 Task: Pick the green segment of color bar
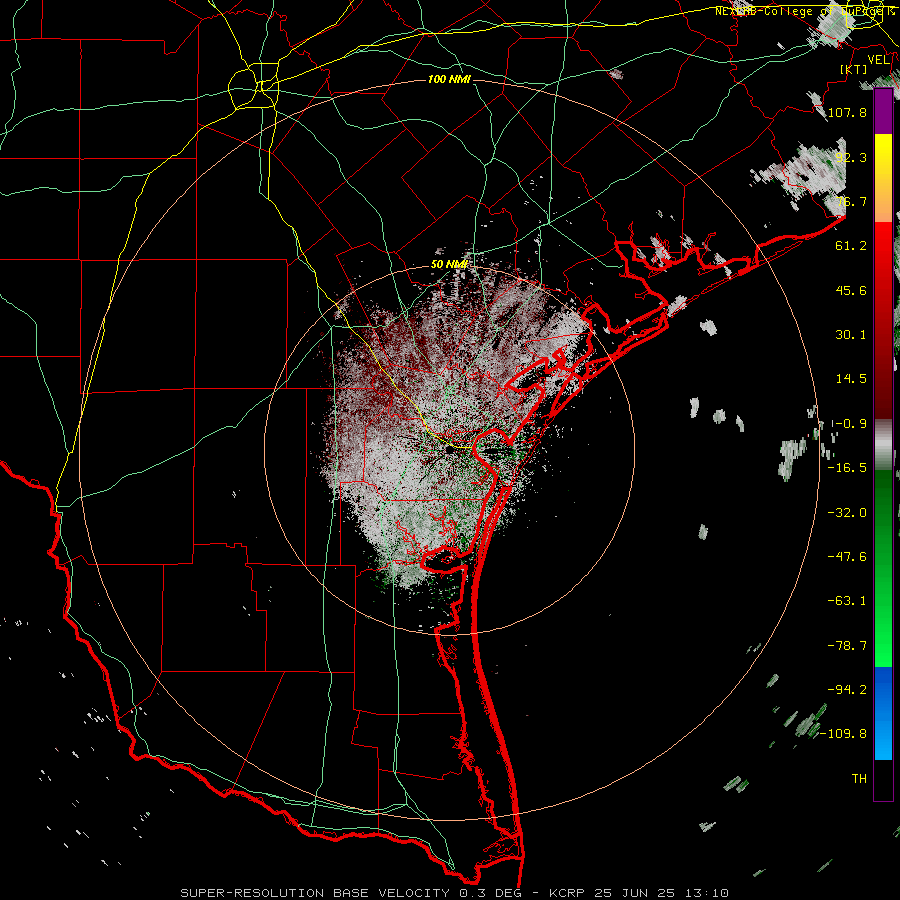pos(883,568)
